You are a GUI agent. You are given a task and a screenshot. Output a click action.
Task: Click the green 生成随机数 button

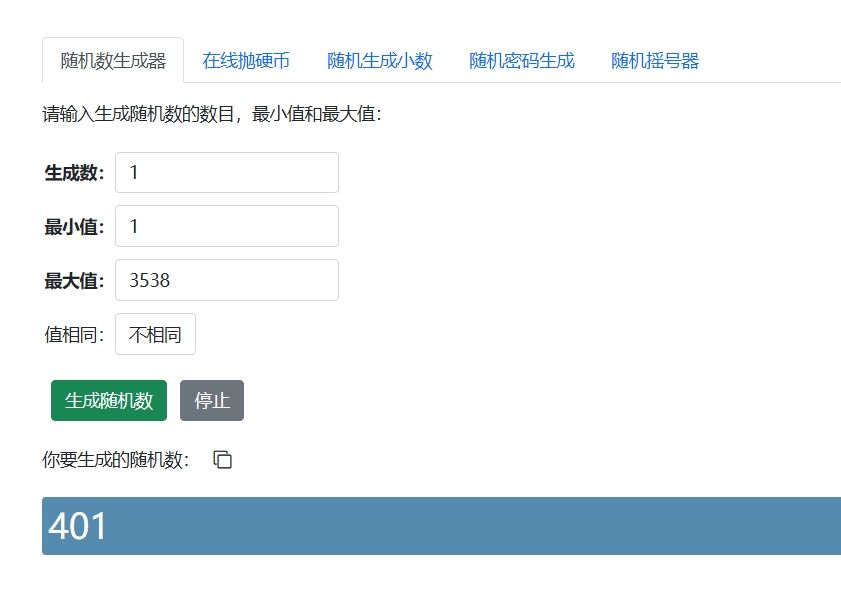[x=109, y=401]
